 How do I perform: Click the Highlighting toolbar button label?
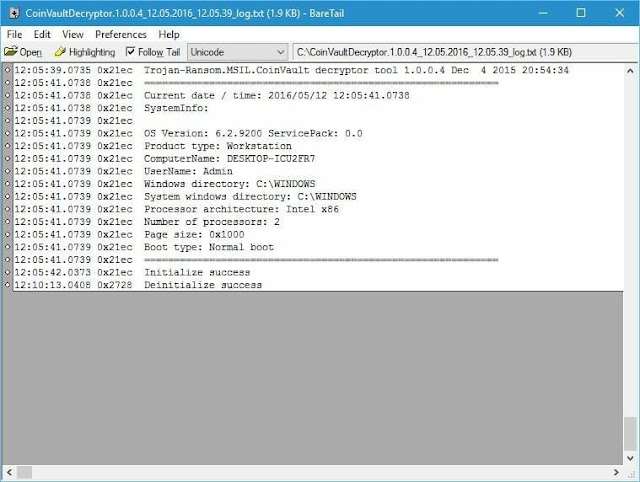point(92,52)
